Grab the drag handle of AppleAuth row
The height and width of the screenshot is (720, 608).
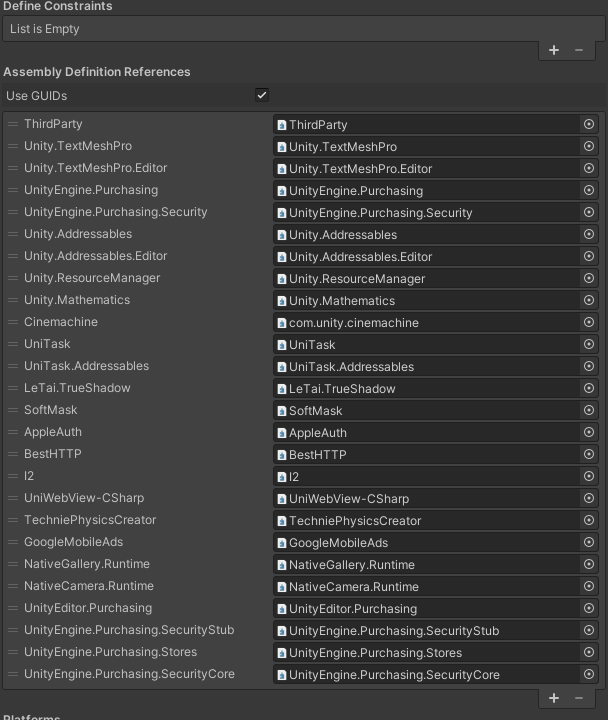tap(13, 432)
